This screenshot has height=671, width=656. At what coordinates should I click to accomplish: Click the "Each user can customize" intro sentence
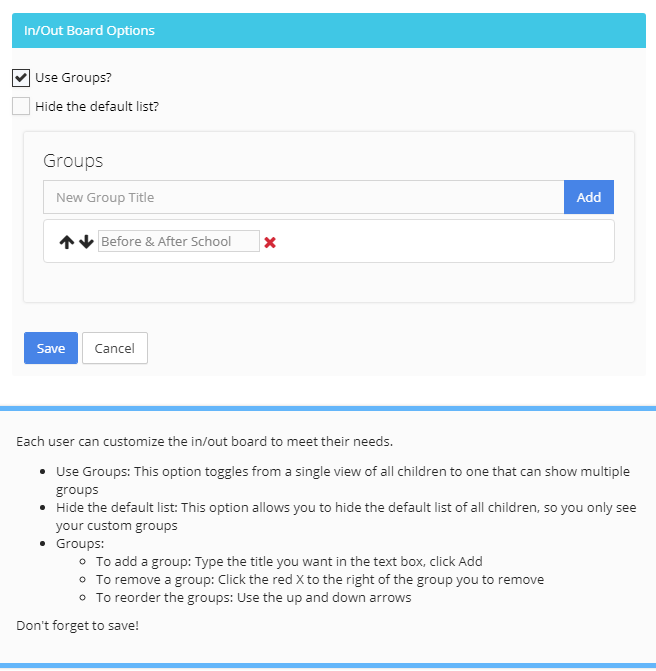pos(206,441)
